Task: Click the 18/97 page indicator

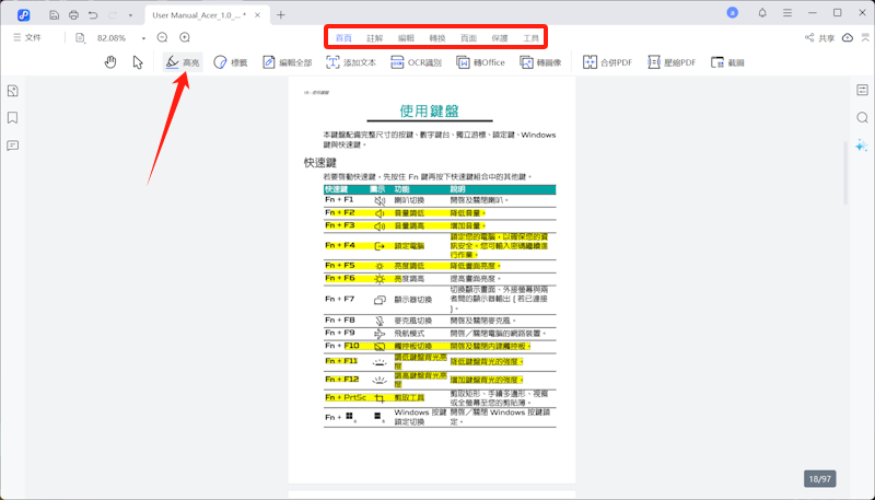Action: [820, 479]
